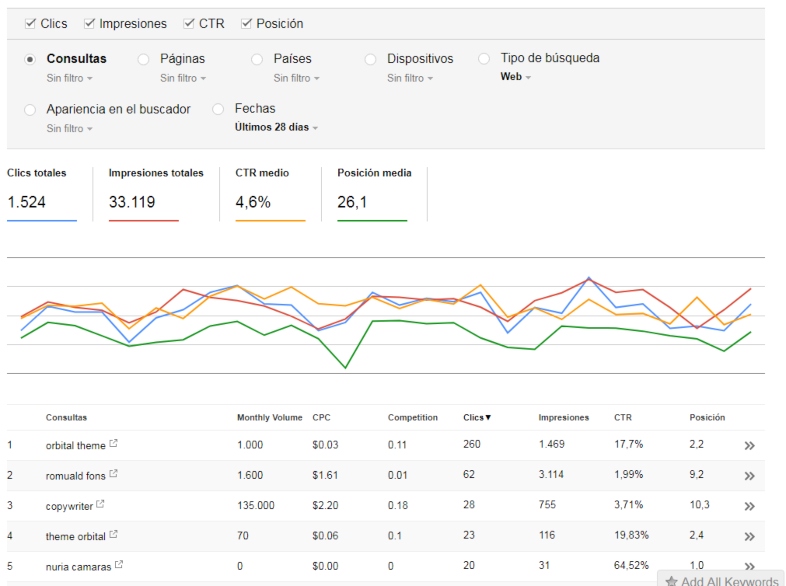Sort table by CTR column header

point(623,418)
